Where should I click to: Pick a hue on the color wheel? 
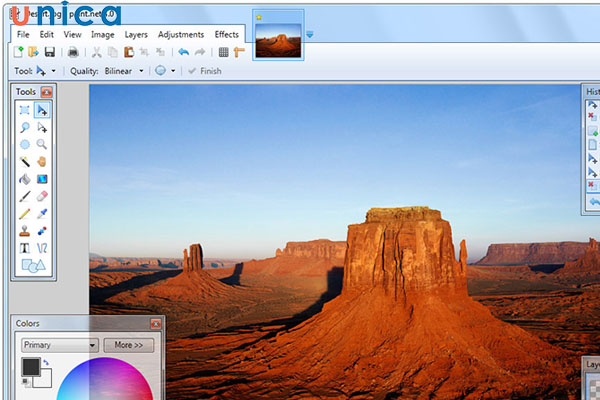point(104,379)
